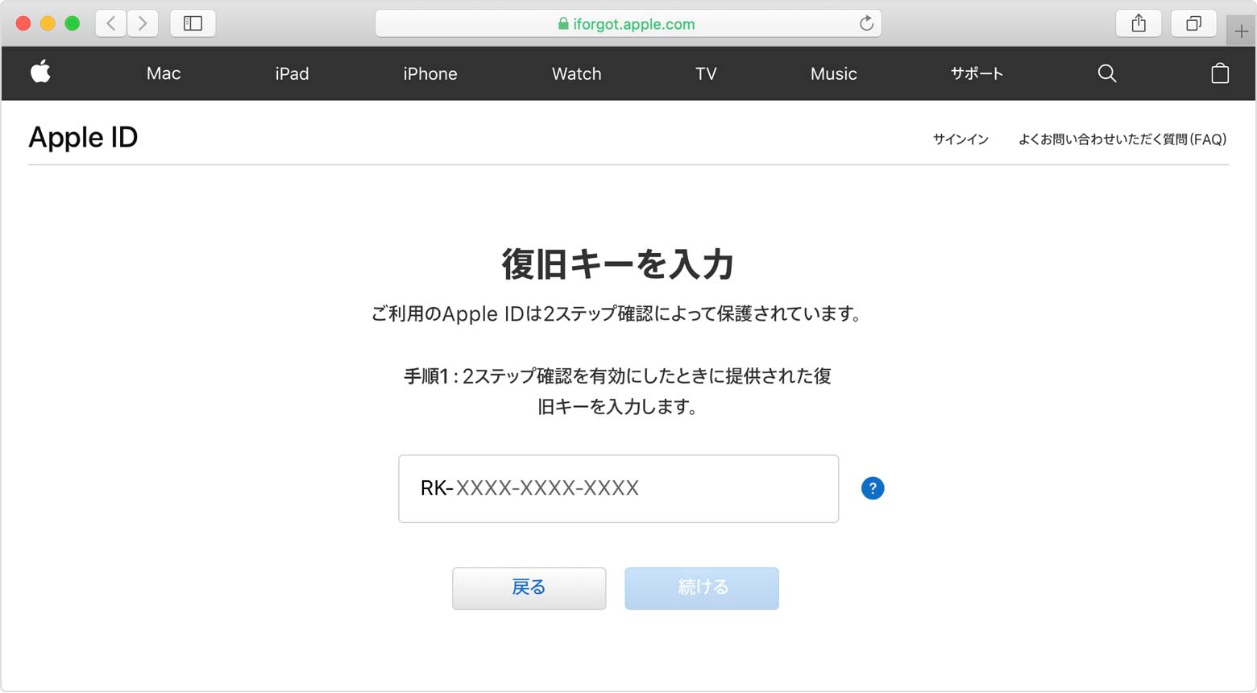
Task: Click the 戻る button
Action: point(529,588)
